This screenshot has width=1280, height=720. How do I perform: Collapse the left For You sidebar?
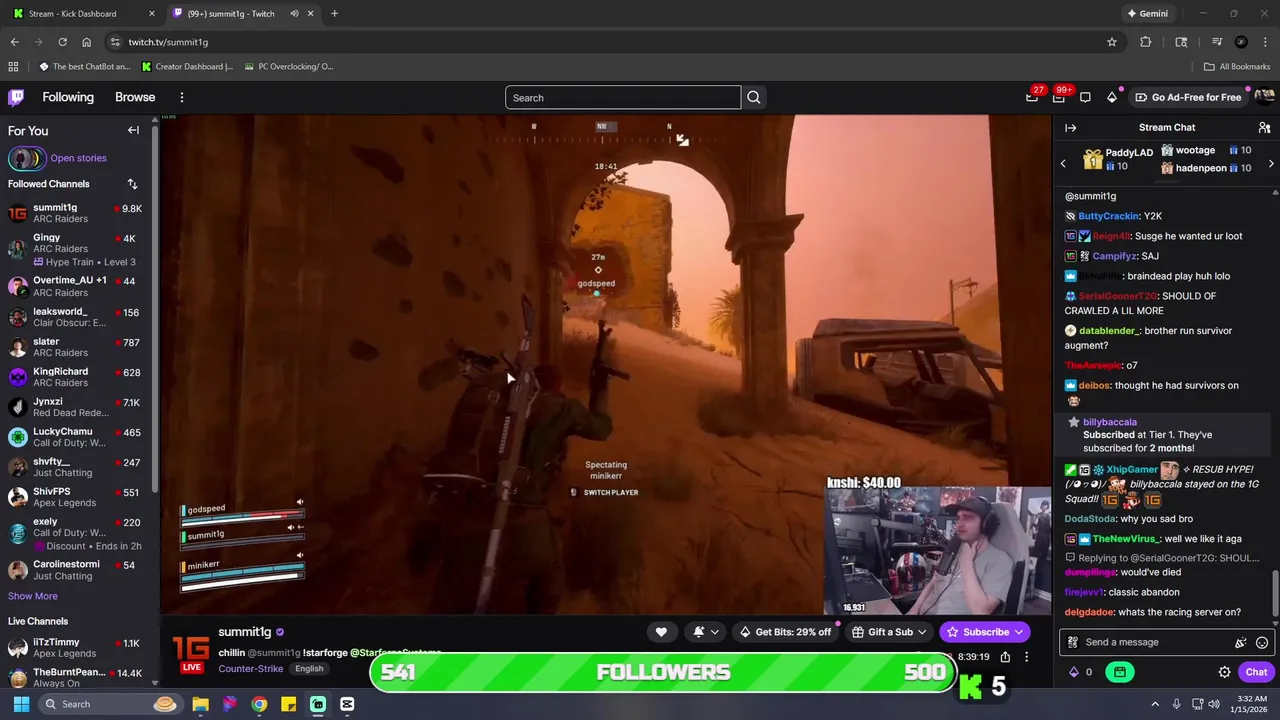coord(133,130)
